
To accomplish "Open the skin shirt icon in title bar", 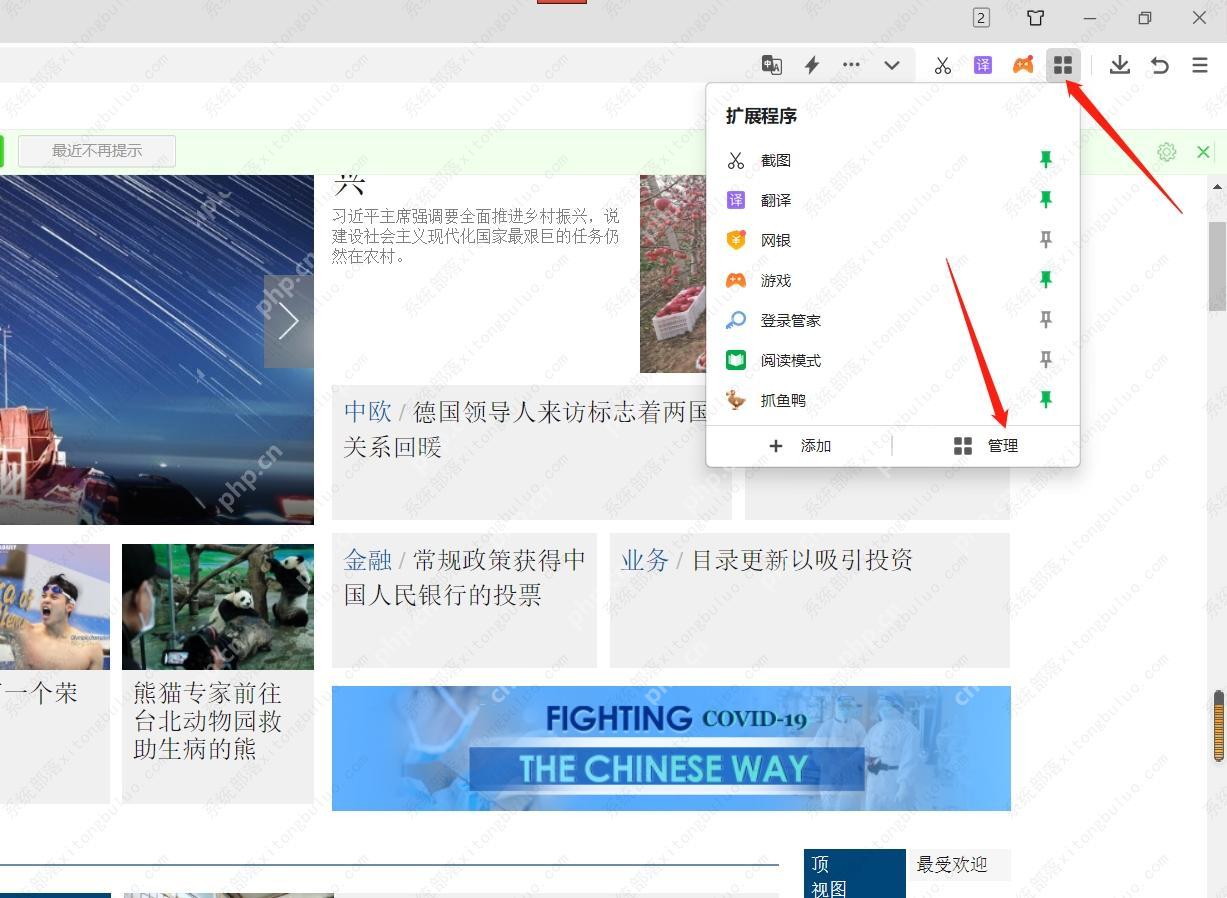I will click(1035, 18).
